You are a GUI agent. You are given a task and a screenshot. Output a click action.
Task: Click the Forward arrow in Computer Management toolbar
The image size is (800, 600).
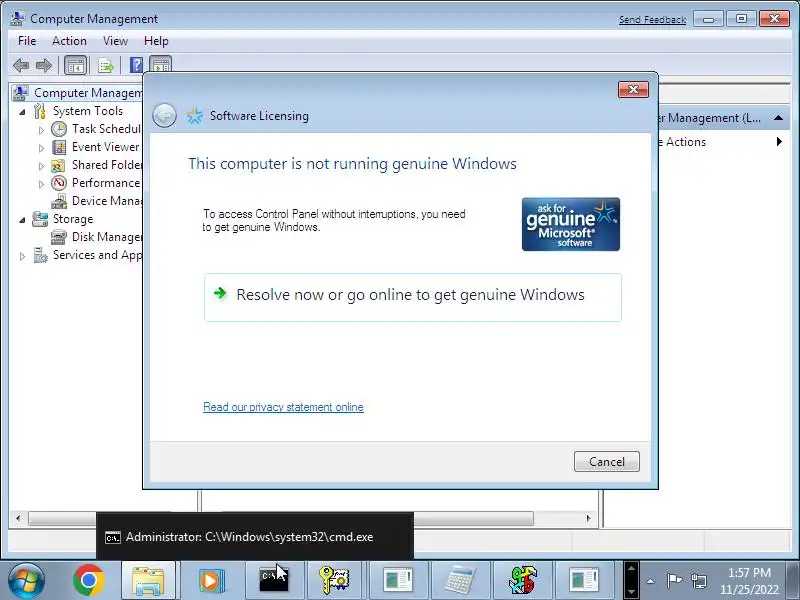pos(44,65)
